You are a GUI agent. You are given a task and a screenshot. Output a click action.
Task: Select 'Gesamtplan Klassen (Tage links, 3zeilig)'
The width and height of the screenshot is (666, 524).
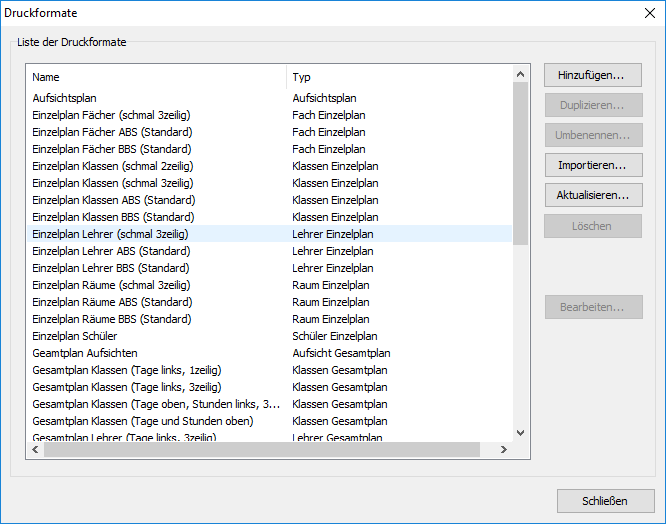pyautogui.click(x=127, y=387)
